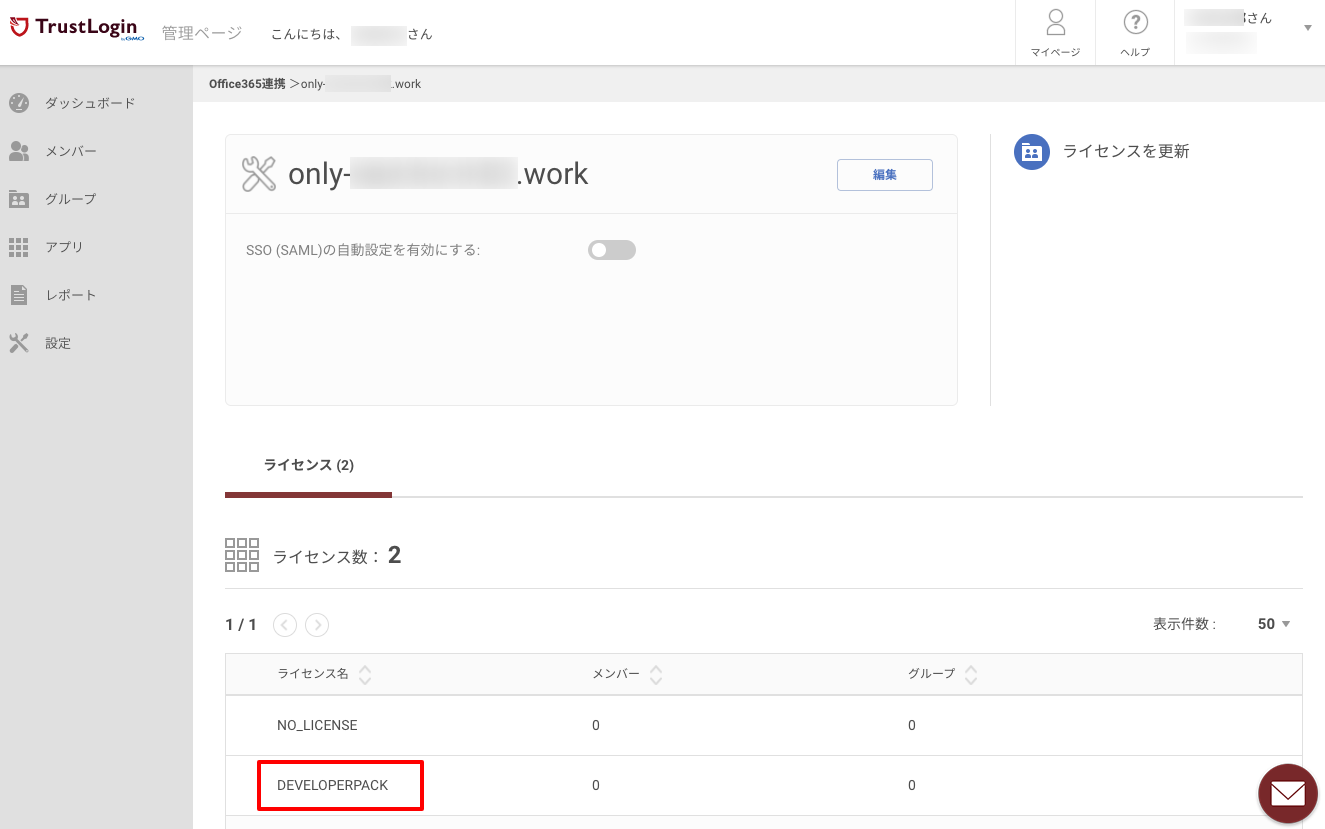This screenshot has width=1325, height=829.
Task: Open メンバー in the sidebar
Action: [x=71, y=151]
